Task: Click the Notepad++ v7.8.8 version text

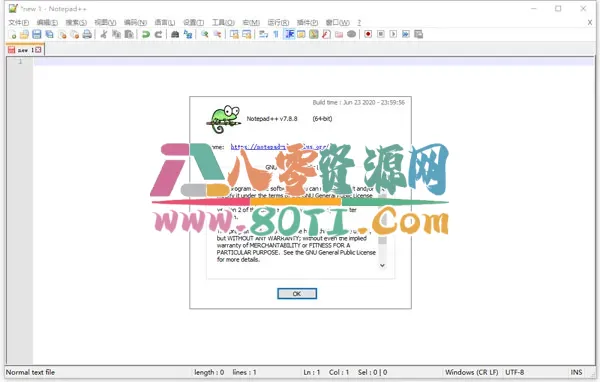Action: 272,119
